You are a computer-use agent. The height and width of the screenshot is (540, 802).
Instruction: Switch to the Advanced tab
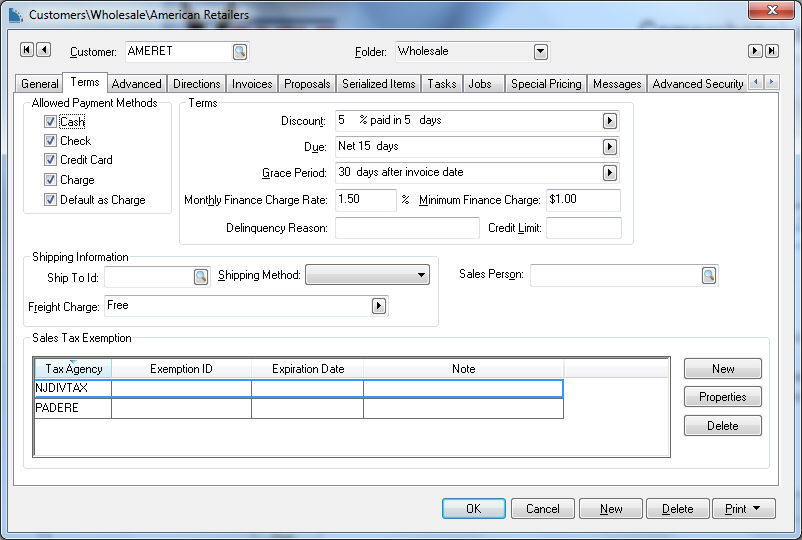point(136,84)
